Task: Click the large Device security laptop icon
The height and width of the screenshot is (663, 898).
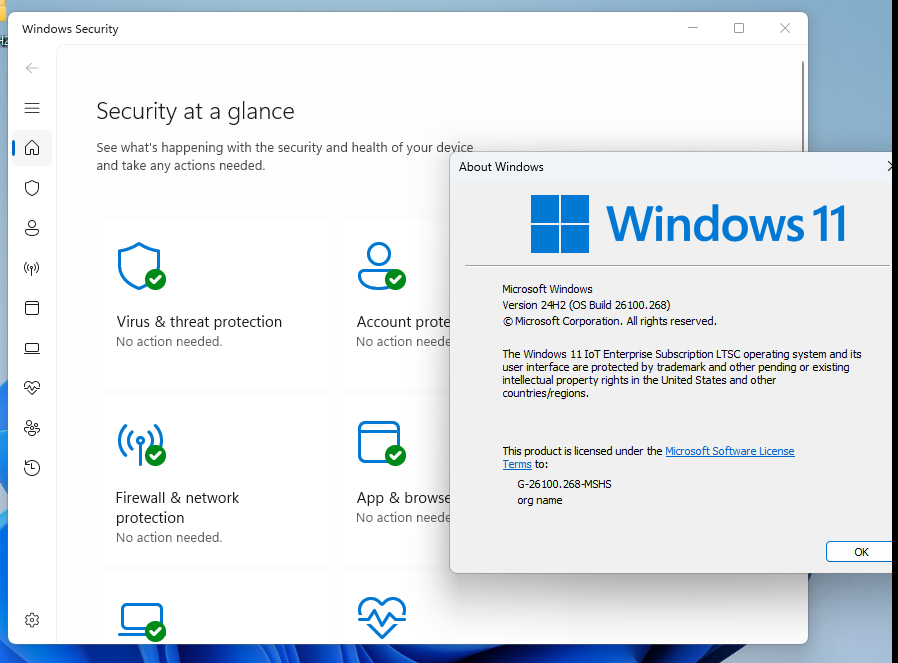Action: pyautogui.click(x=141, y=622)
